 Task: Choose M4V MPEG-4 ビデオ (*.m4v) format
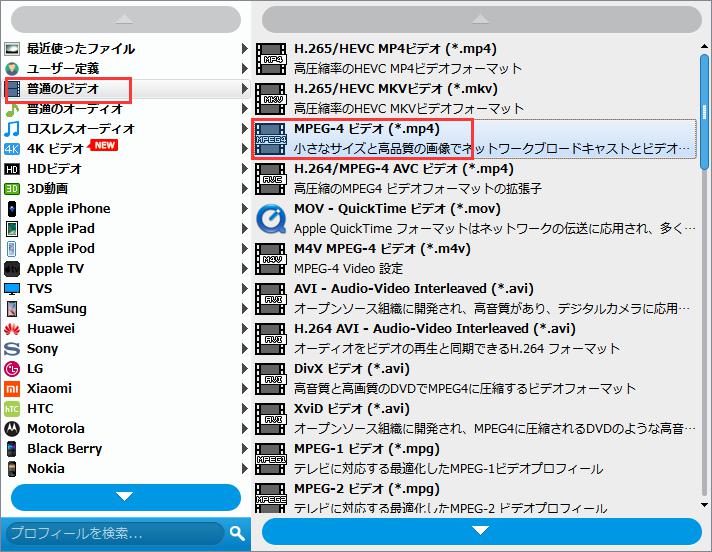tap(475, 259)
